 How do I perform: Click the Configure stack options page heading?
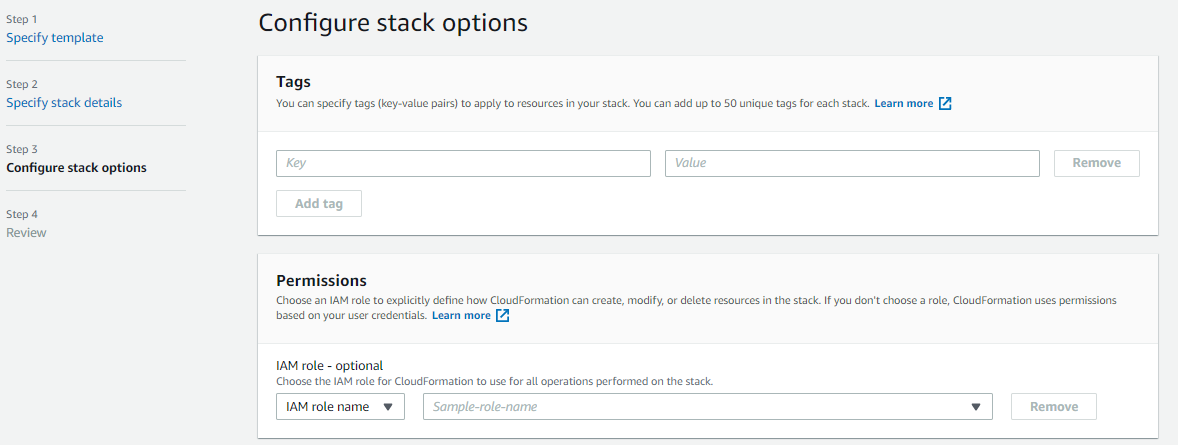pyautogui.click(x=393, y=23)
